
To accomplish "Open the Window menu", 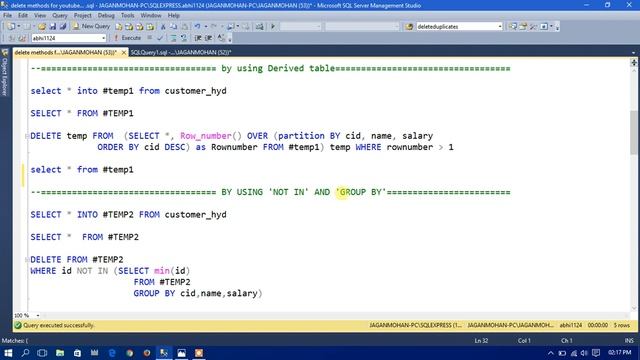I will tap(151, 16).
